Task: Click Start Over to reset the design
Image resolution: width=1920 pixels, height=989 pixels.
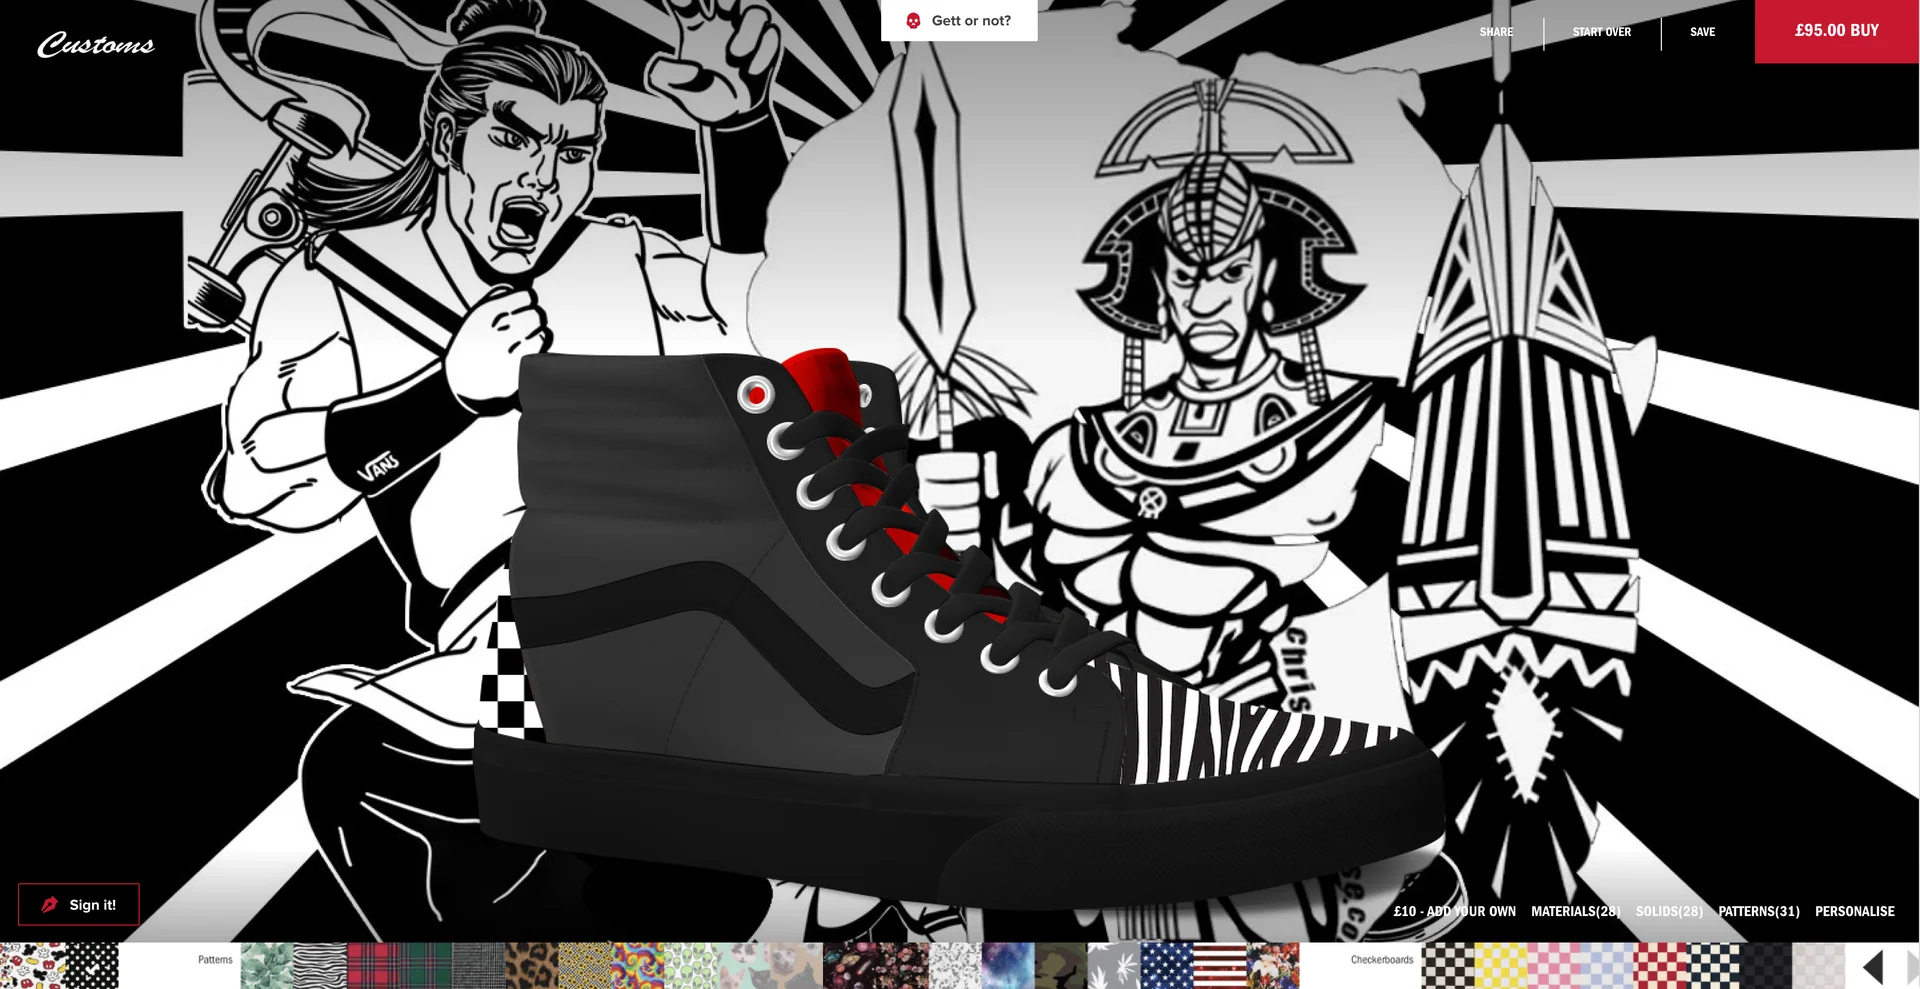Action: [1601, 32]
